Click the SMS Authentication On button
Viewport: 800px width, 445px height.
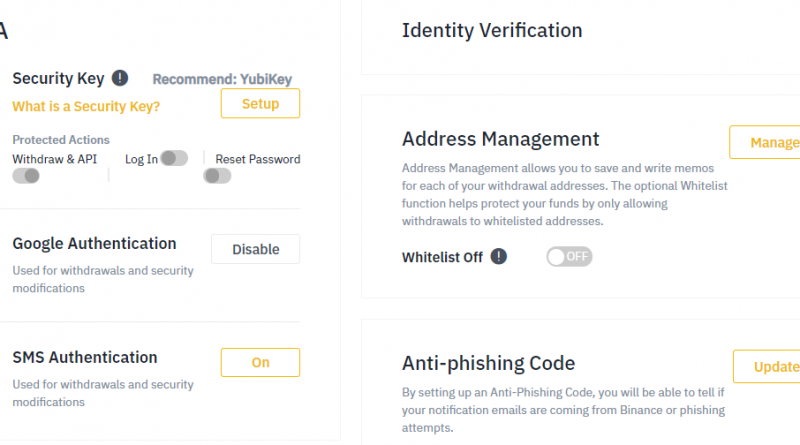pyautogui.click(x=260, y=362)
